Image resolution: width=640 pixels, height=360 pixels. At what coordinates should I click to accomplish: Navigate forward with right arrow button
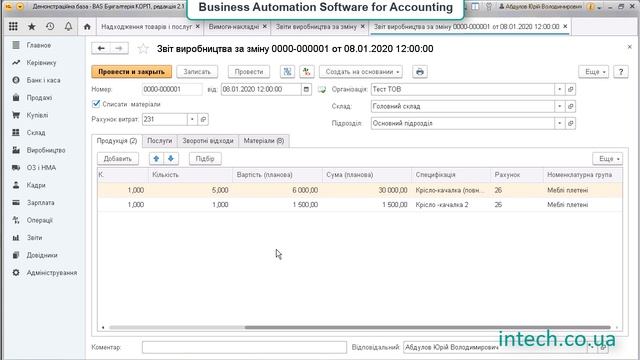point(119,49)
